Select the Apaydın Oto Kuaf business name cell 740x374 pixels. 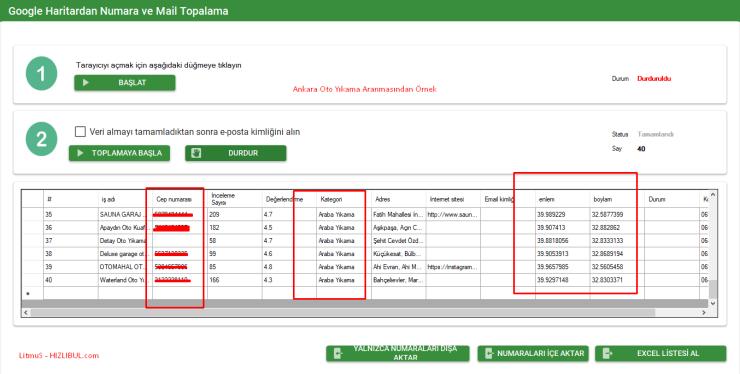tap(125, 228)
